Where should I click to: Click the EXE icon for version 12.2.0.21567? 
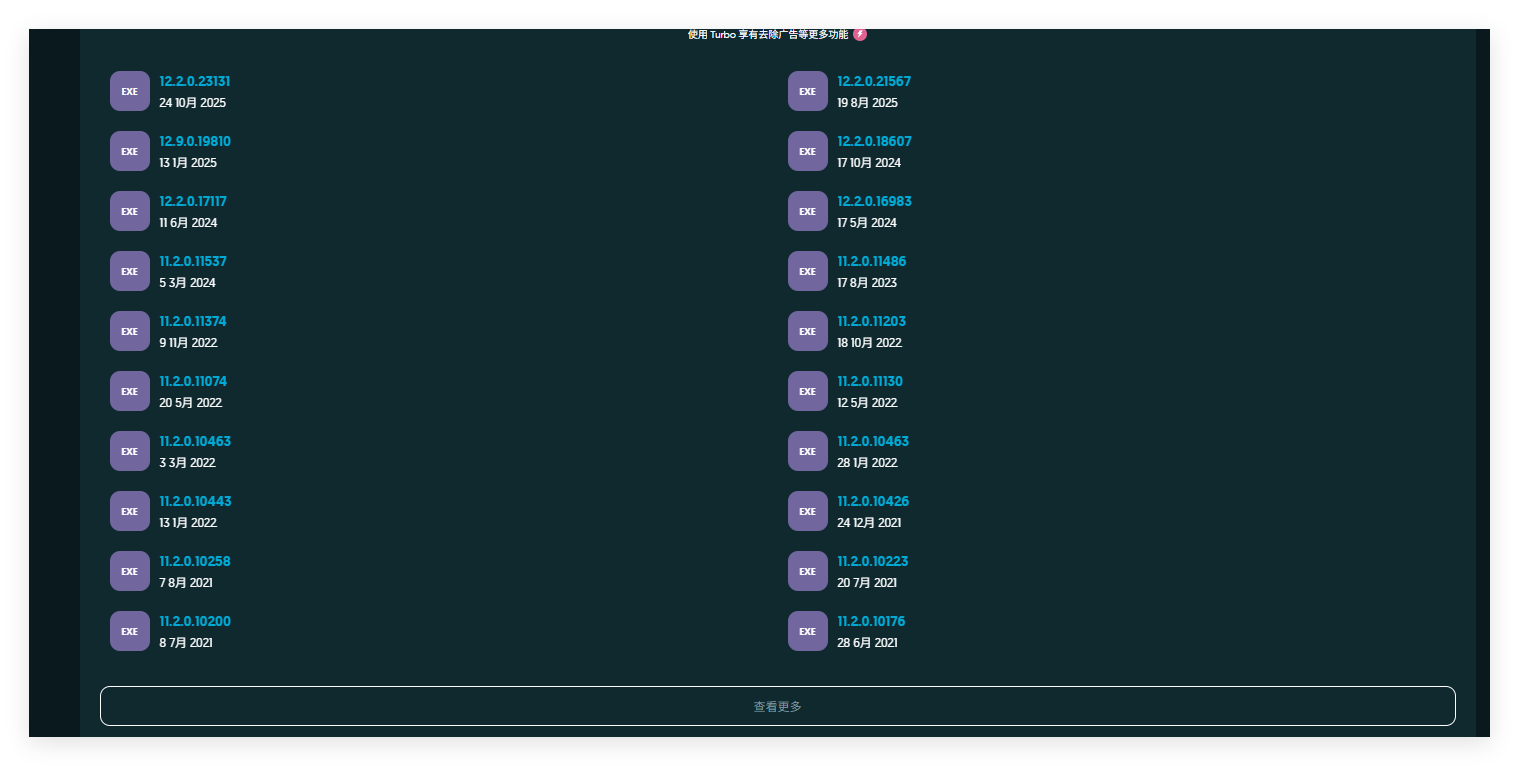tap(807, 91)
